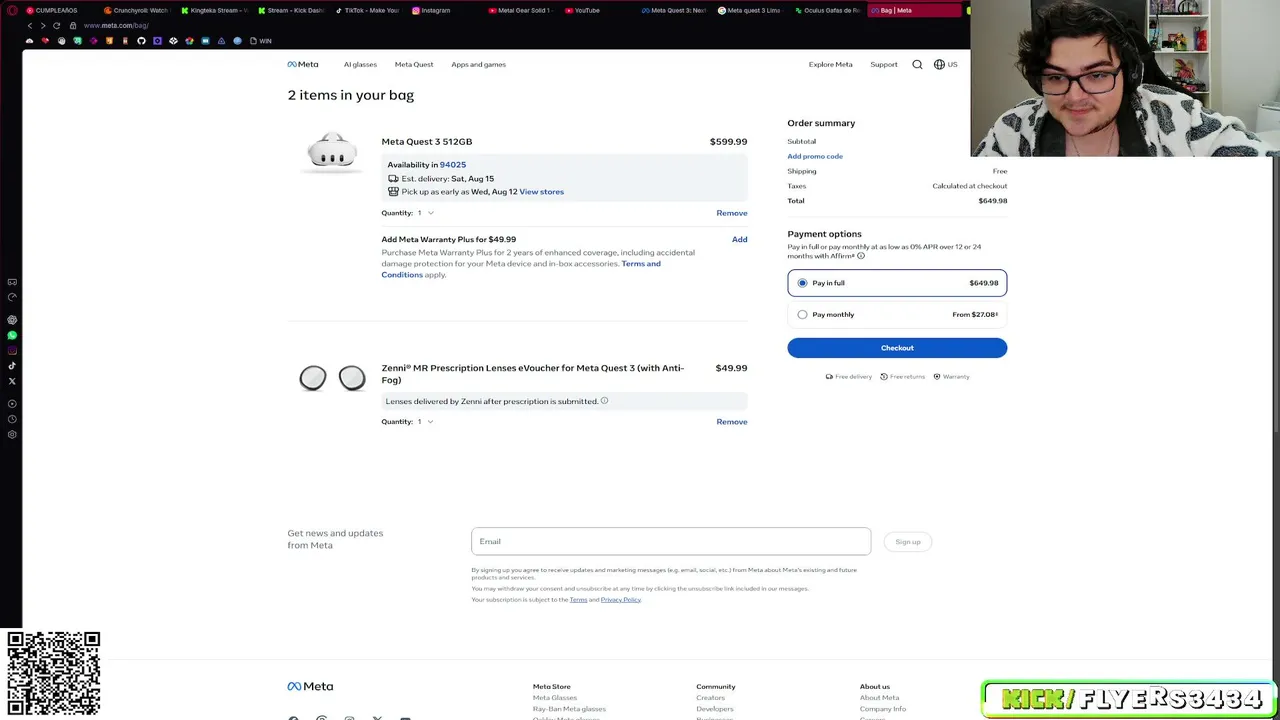
Task: Click info icon after Zenni prescription note
Action: click(604, 401)
